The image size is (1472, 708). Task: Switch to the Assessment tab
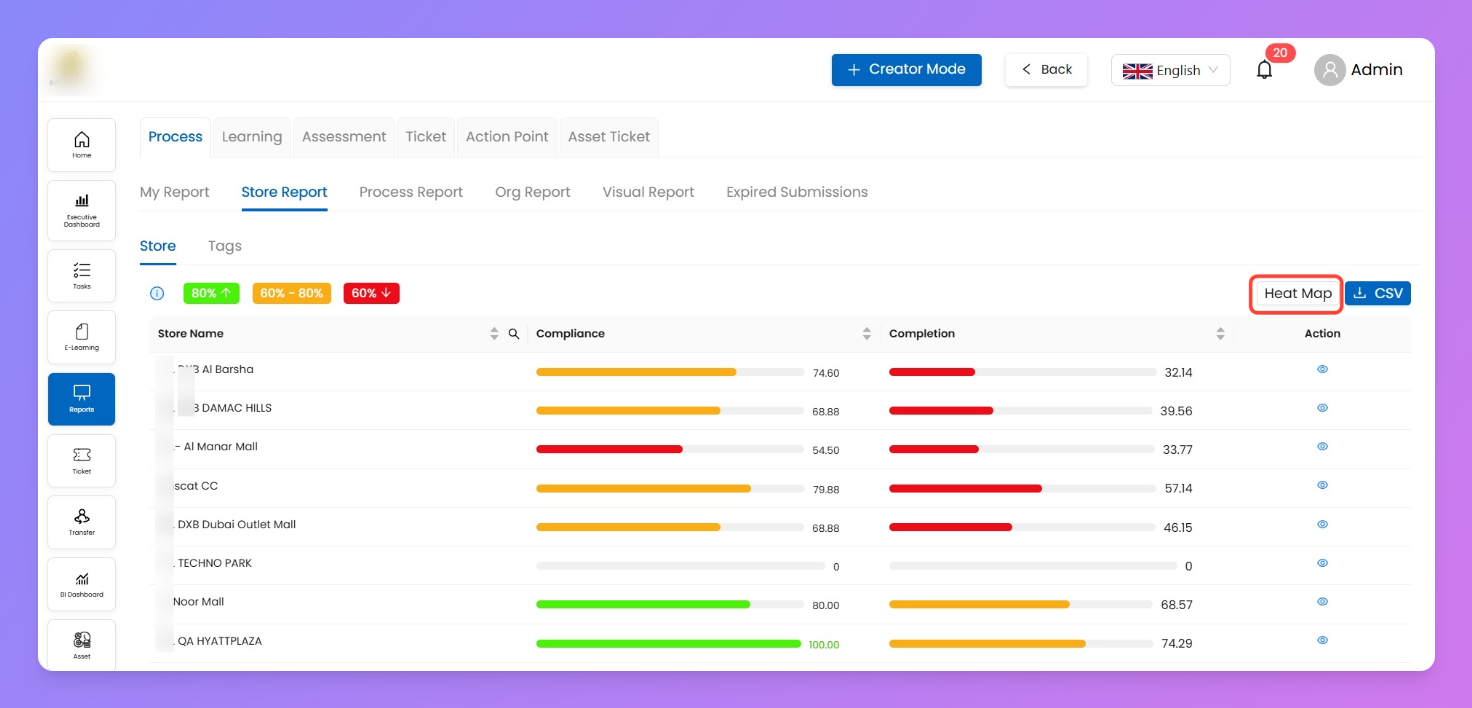tap(344, 137)
